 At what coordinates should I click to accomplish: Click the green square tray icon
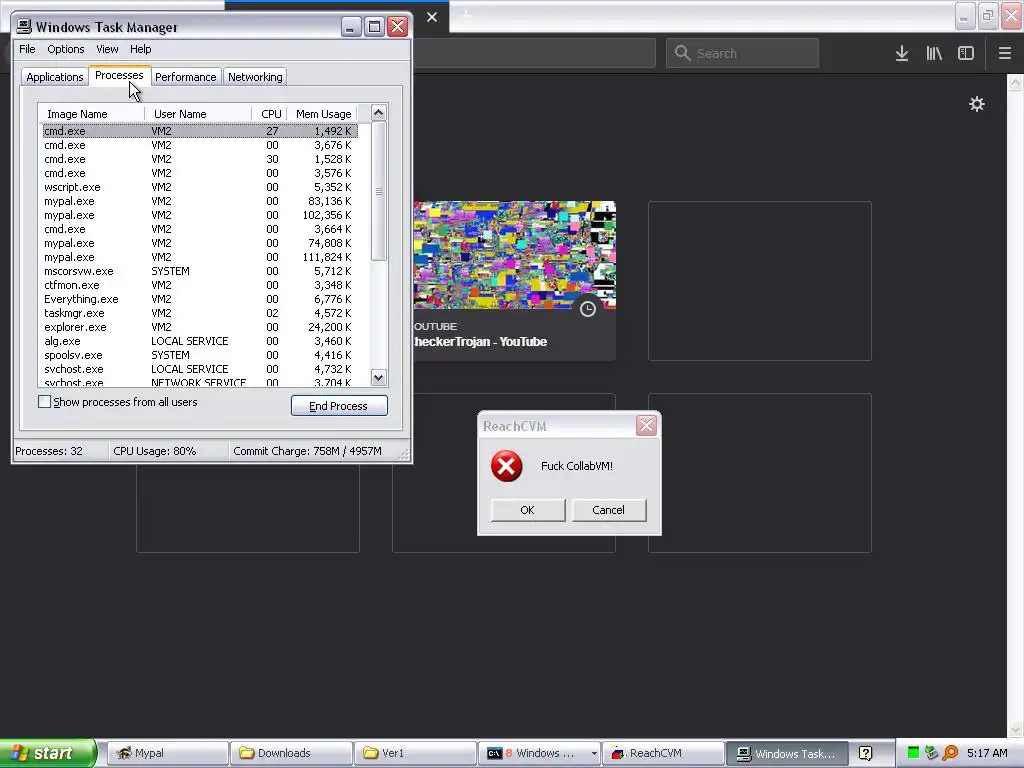(x=914, y=753)
